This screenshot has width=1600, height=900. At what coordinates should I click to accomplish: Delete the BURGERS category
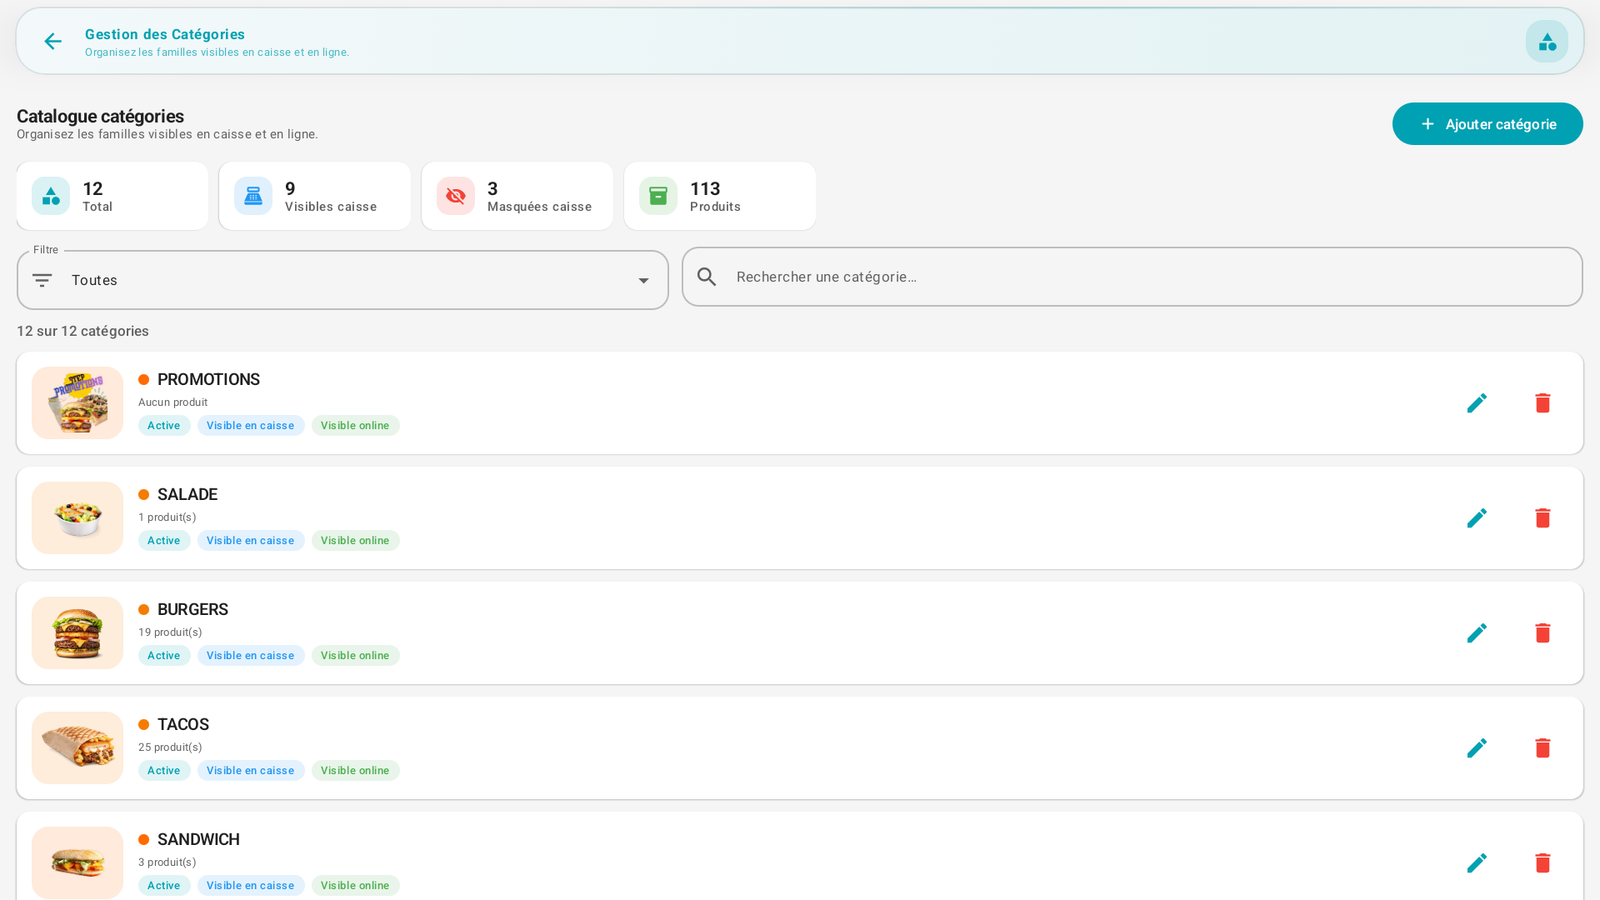click(1543, 633)
